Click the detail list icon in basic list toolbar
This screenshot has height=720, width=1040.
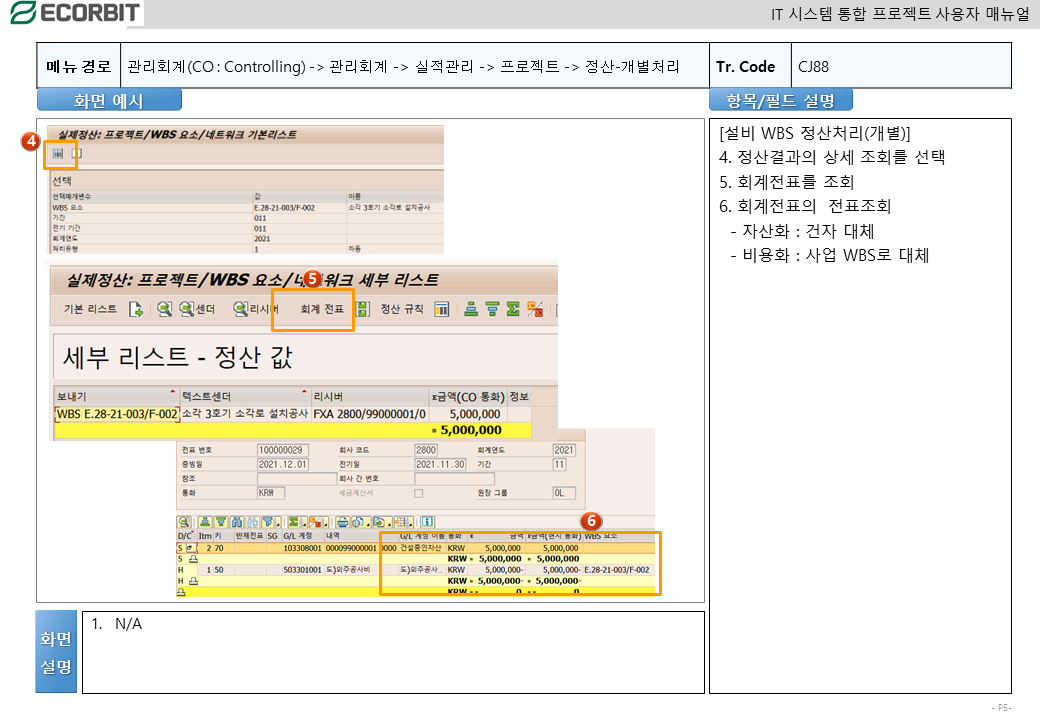click(58, 154)
